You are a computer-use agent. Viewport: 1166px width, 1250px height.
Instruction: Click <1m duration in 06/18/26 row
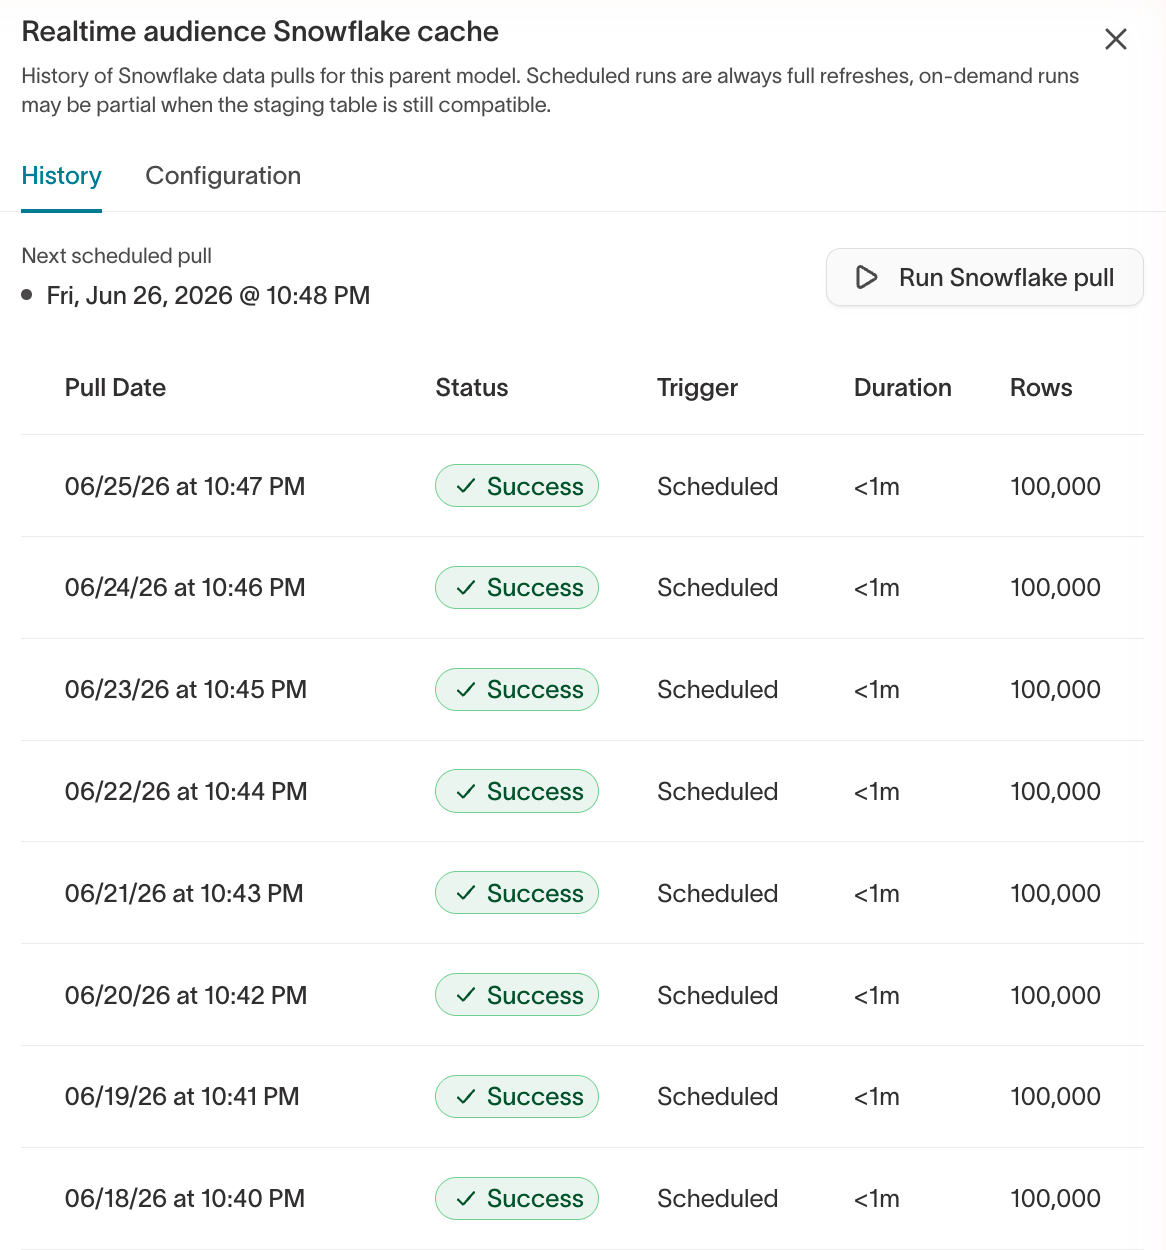[x=877, y=1199]
